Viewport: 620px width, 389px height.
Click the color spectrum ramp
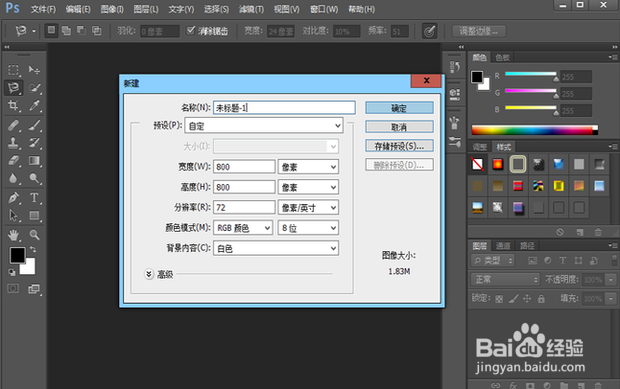[535, 130]
